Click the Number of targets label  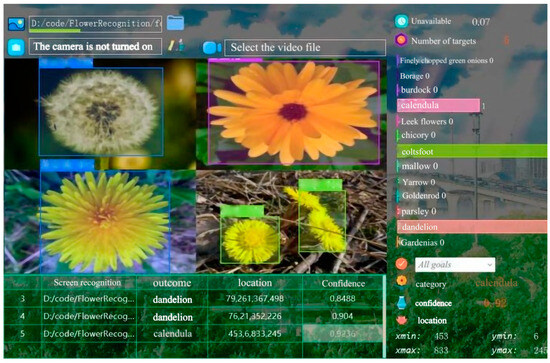[443, 41]
